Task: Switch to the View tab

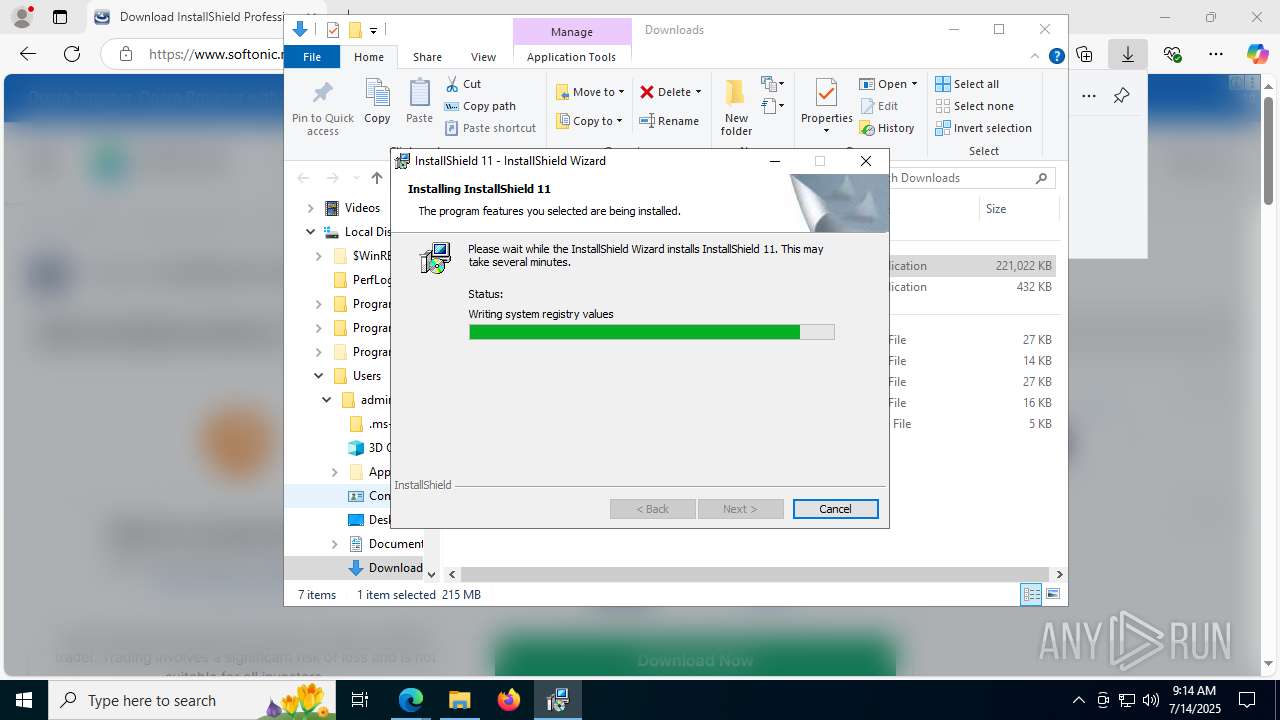Action: coord(483,57)
